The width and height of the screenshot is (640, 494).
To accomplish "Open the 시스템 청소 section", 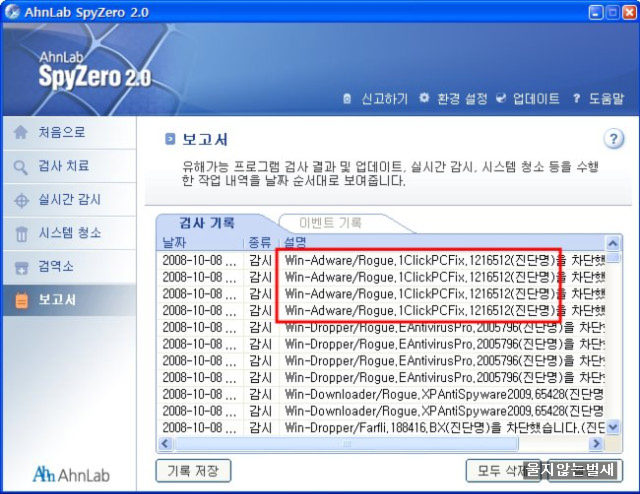I will [69, 233].
